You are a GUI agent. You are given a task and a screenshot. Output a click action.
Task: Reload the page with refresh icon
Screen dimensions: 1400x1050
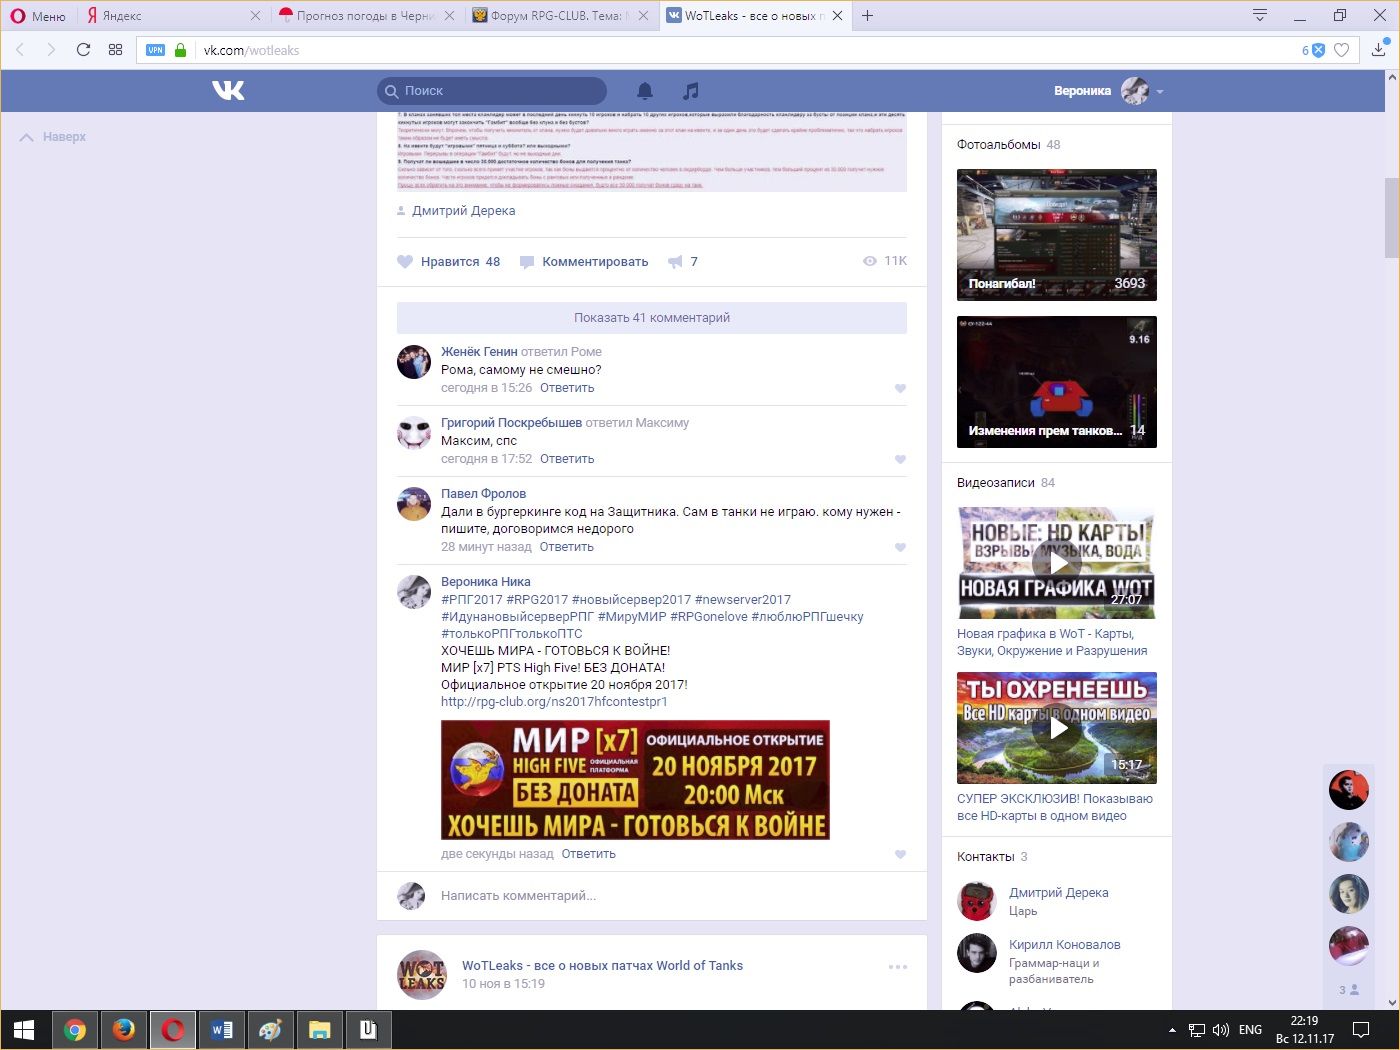point(83,50)
